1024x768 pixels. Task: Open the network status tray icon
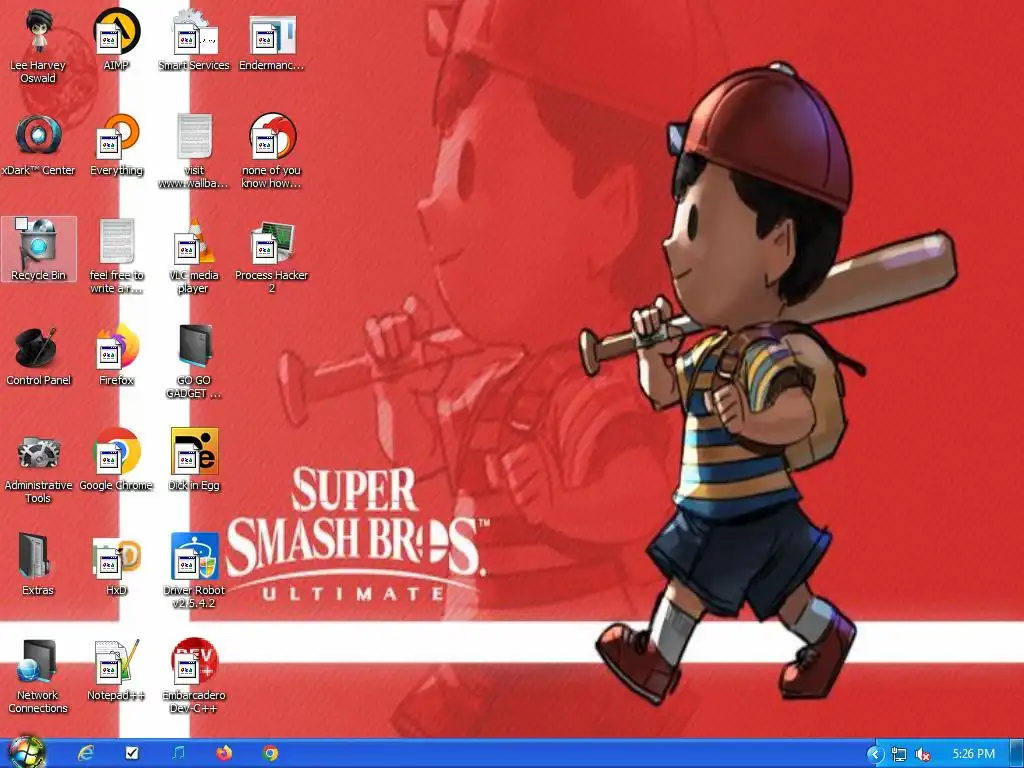pos(899,755)
